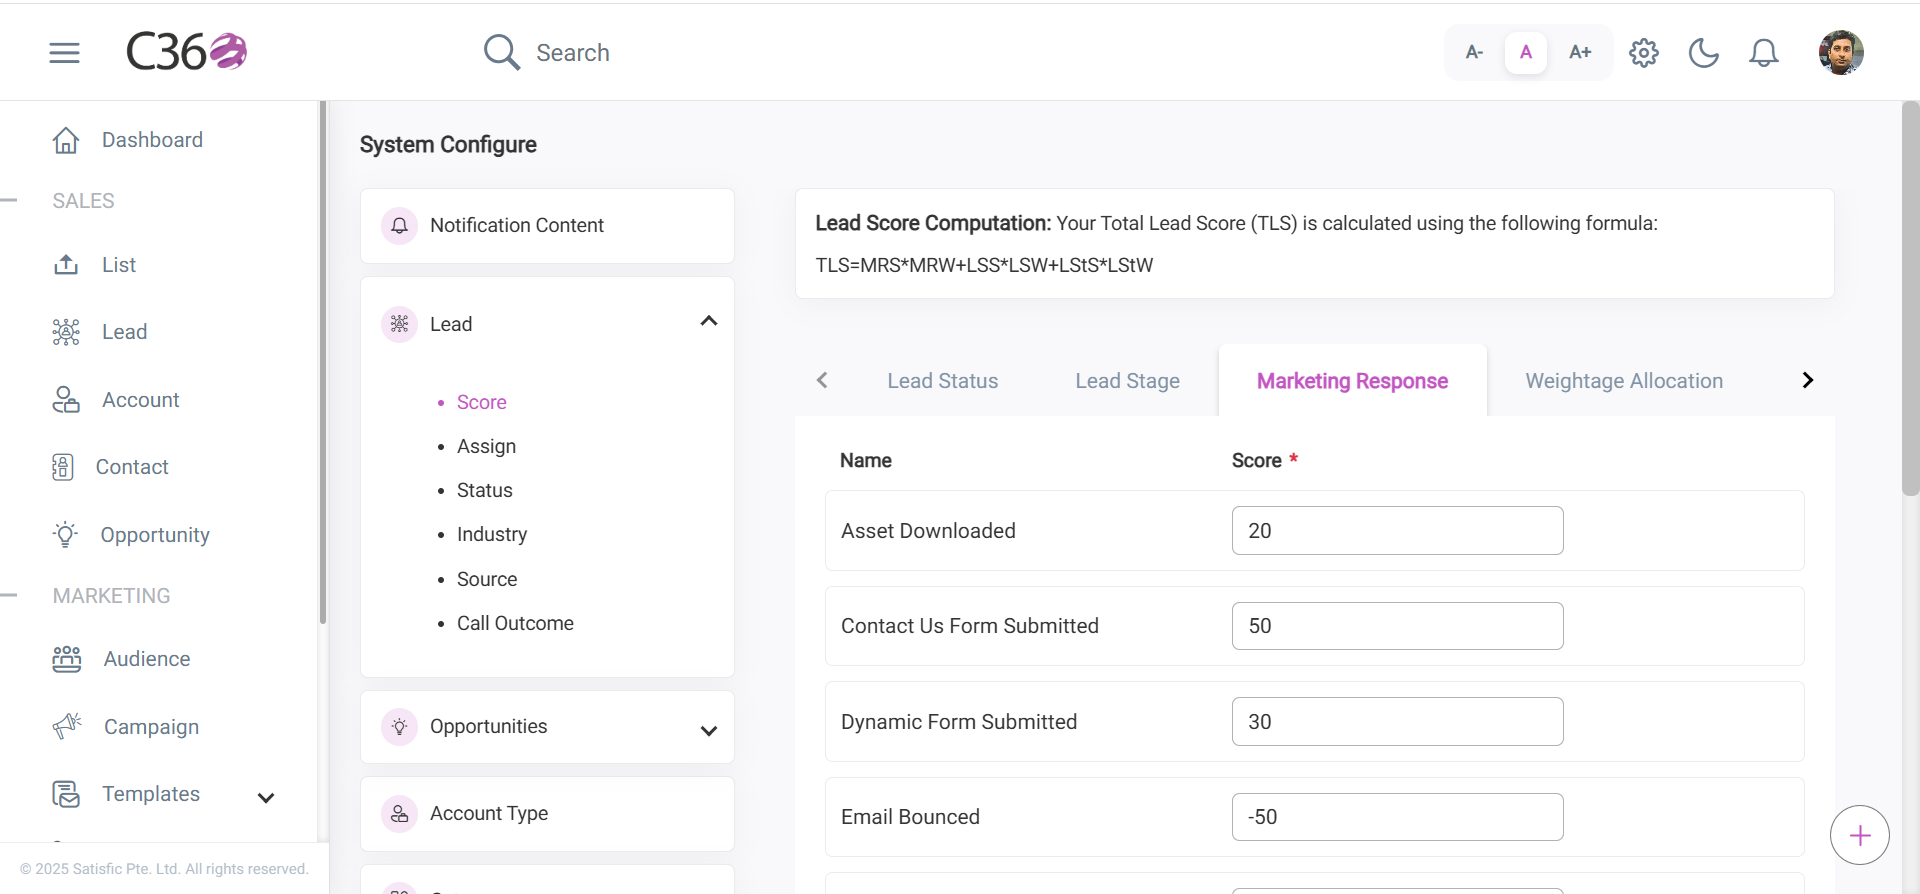The image size is (1920, 894).
Task: Open notifications bell icon
Action: coord(1764,52)
